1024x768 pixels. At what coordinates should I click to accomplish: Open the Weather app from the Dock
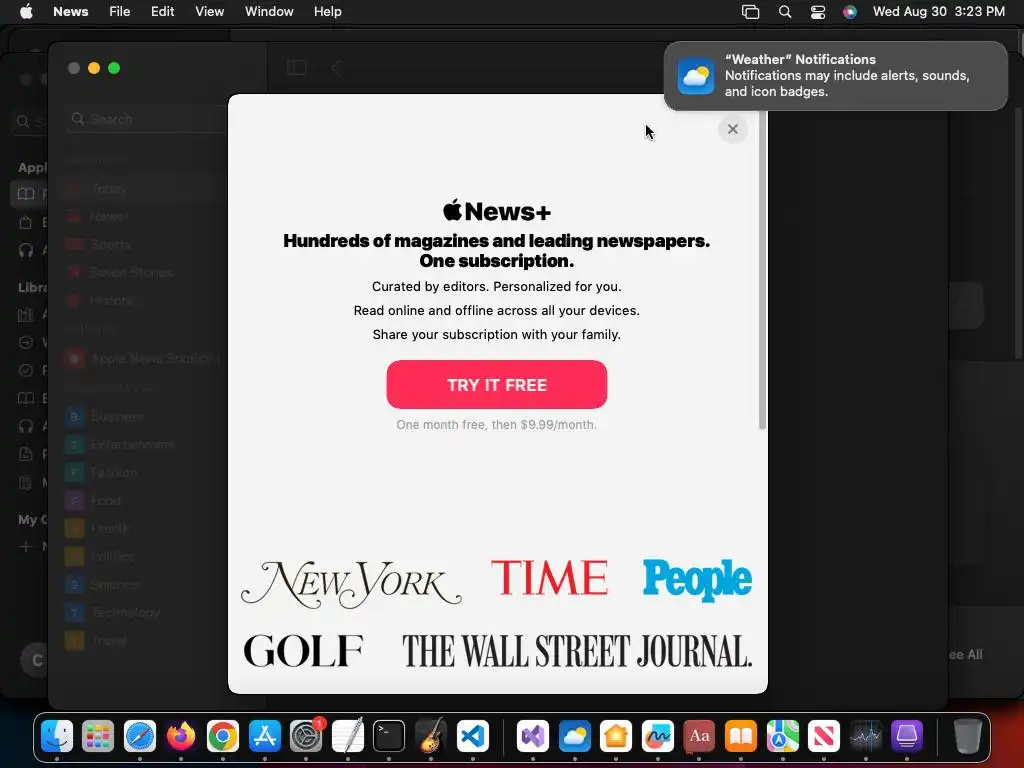[575, 737]
